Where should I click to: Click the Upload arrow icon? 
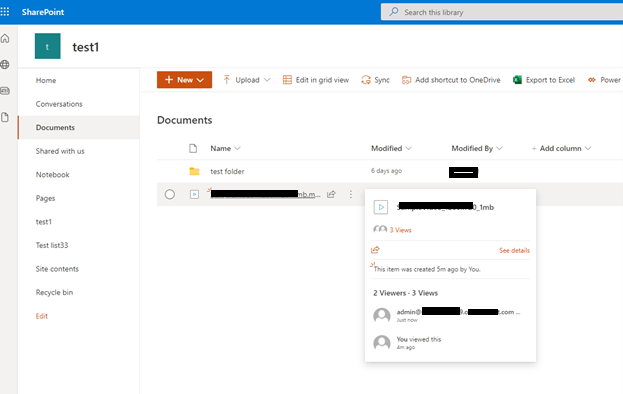226,80
